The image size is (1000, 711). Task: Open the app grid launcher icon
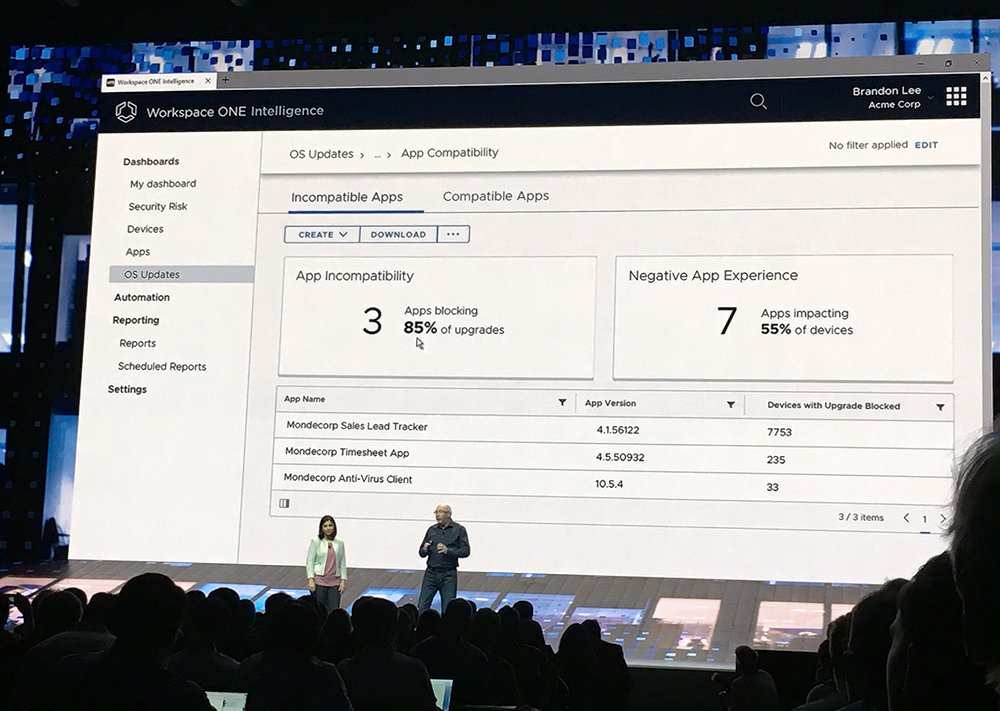[x=956, y=96]
